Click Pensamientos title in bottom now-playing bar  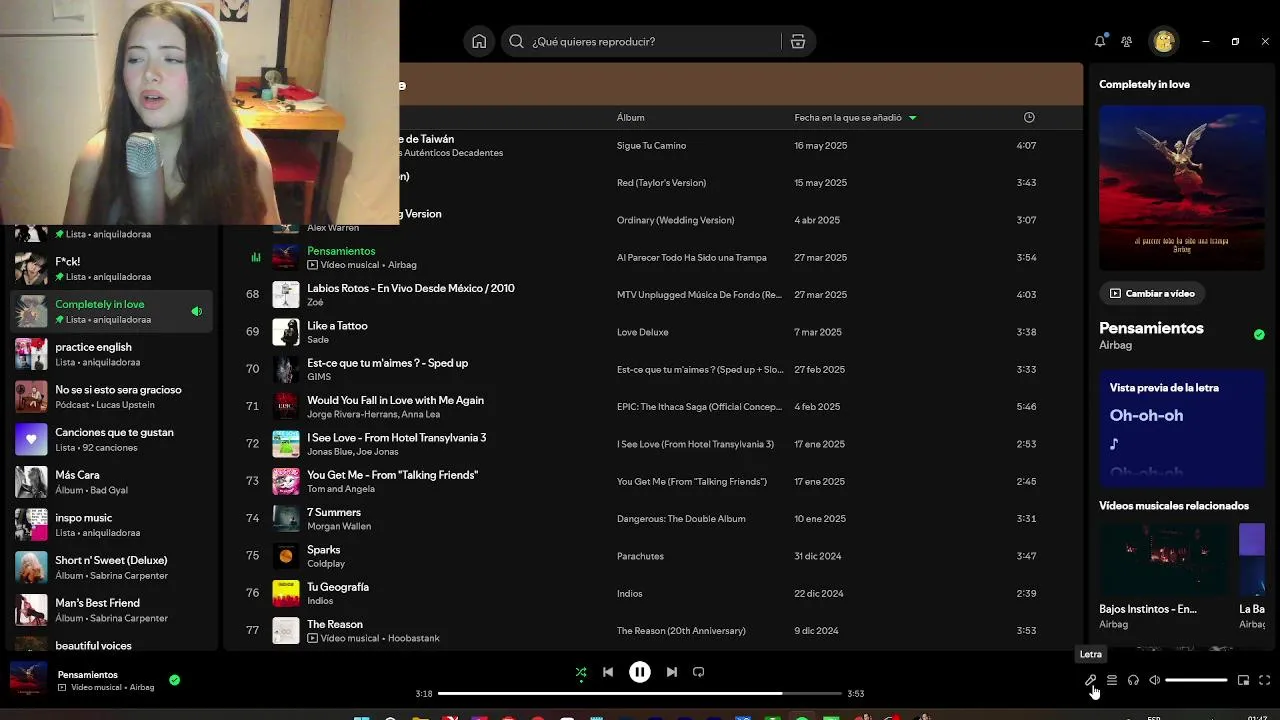tap(88, 674)
